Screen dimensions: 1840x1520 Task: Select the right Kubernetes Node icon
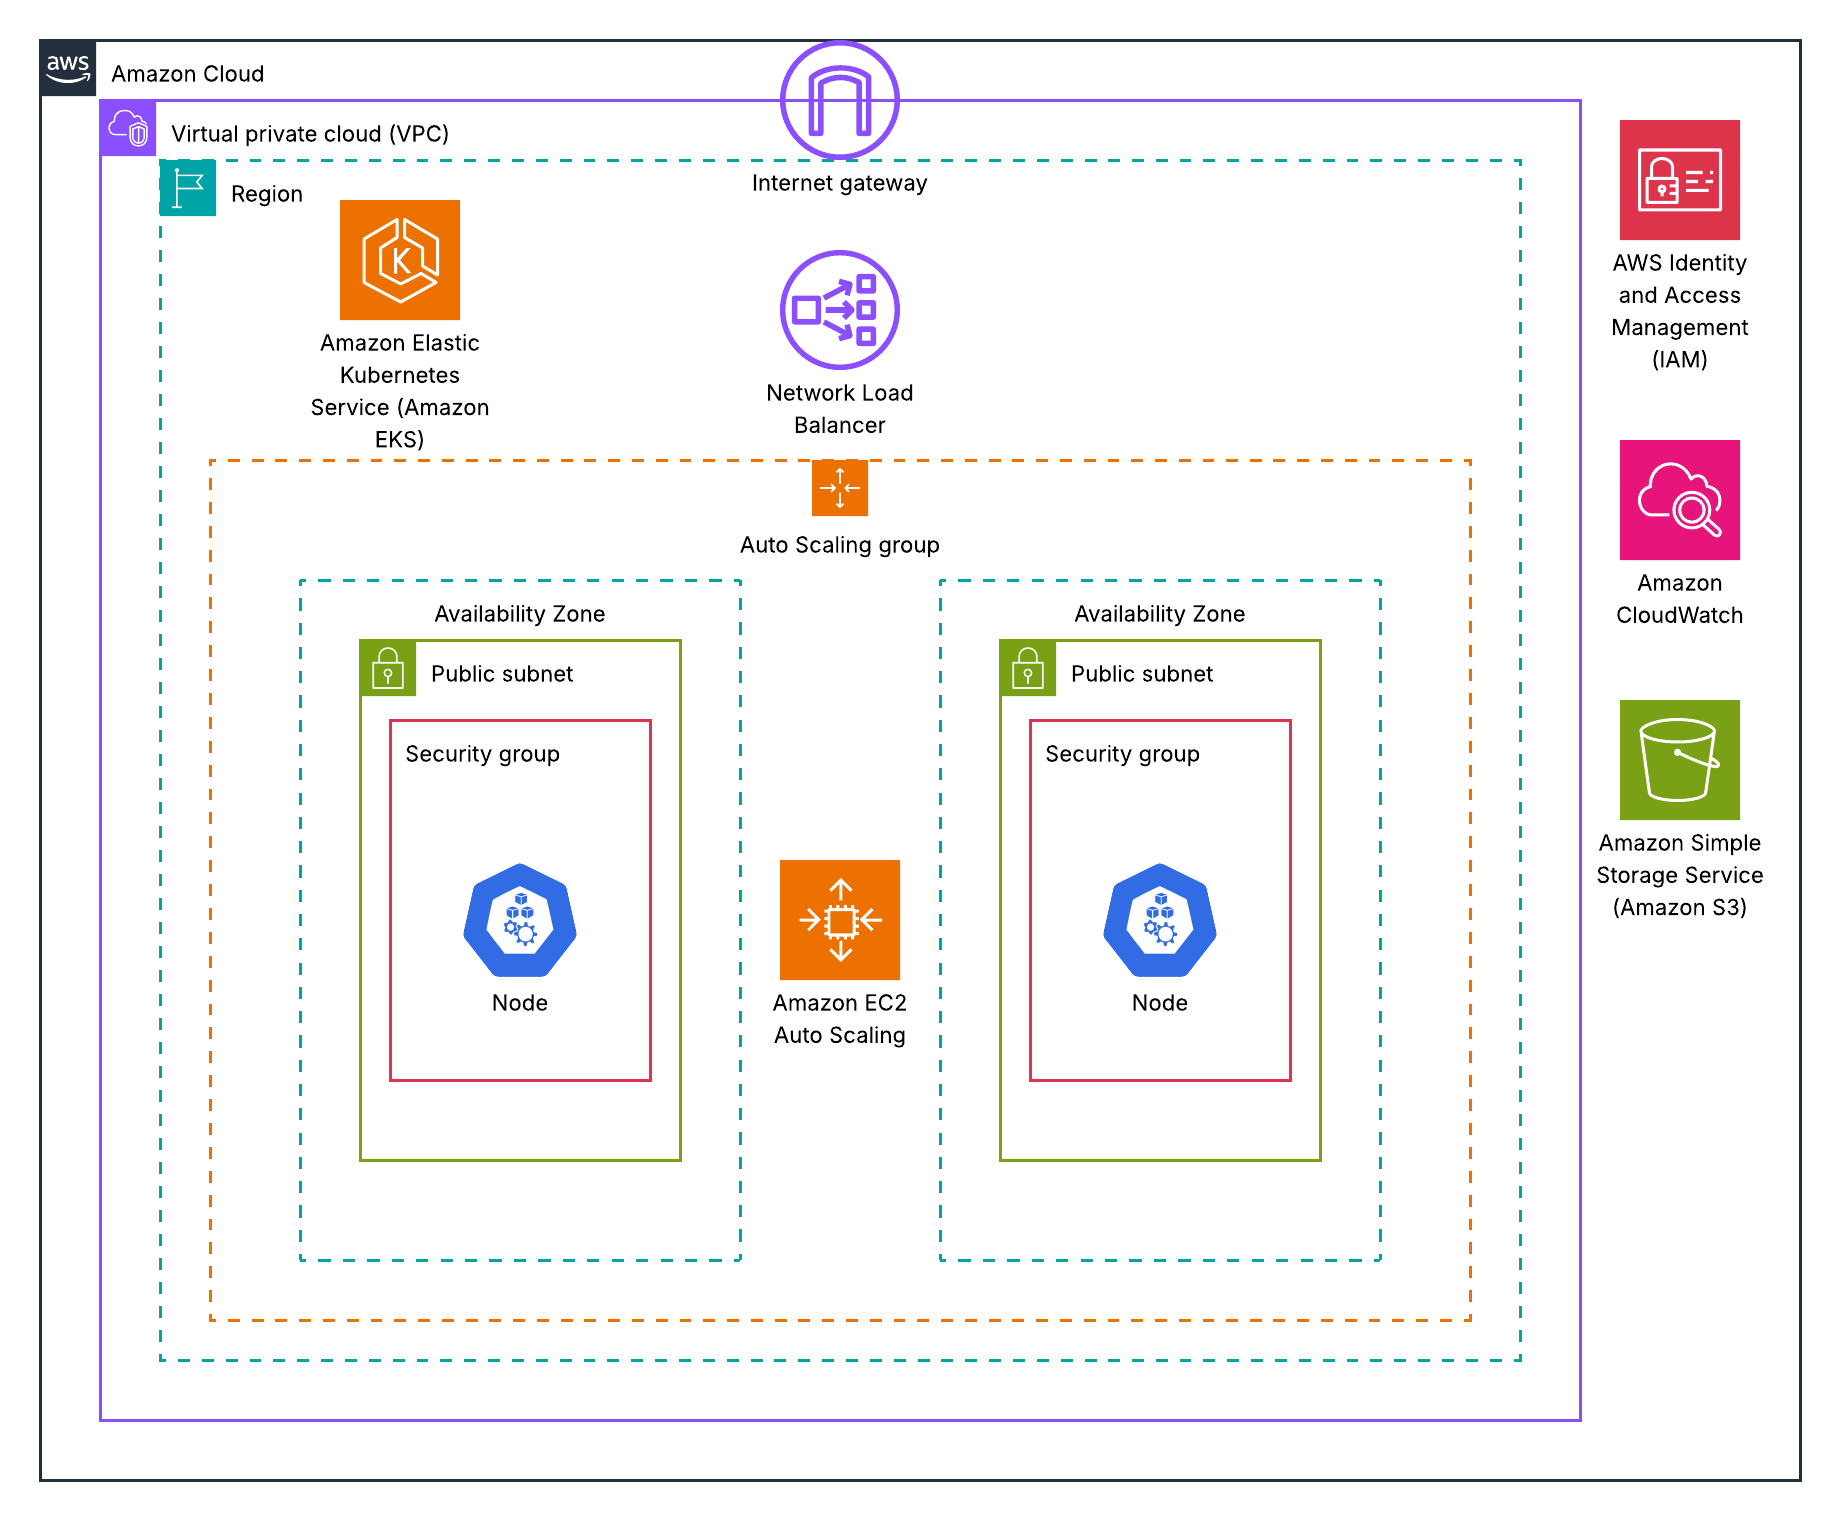click(1160, 920)
